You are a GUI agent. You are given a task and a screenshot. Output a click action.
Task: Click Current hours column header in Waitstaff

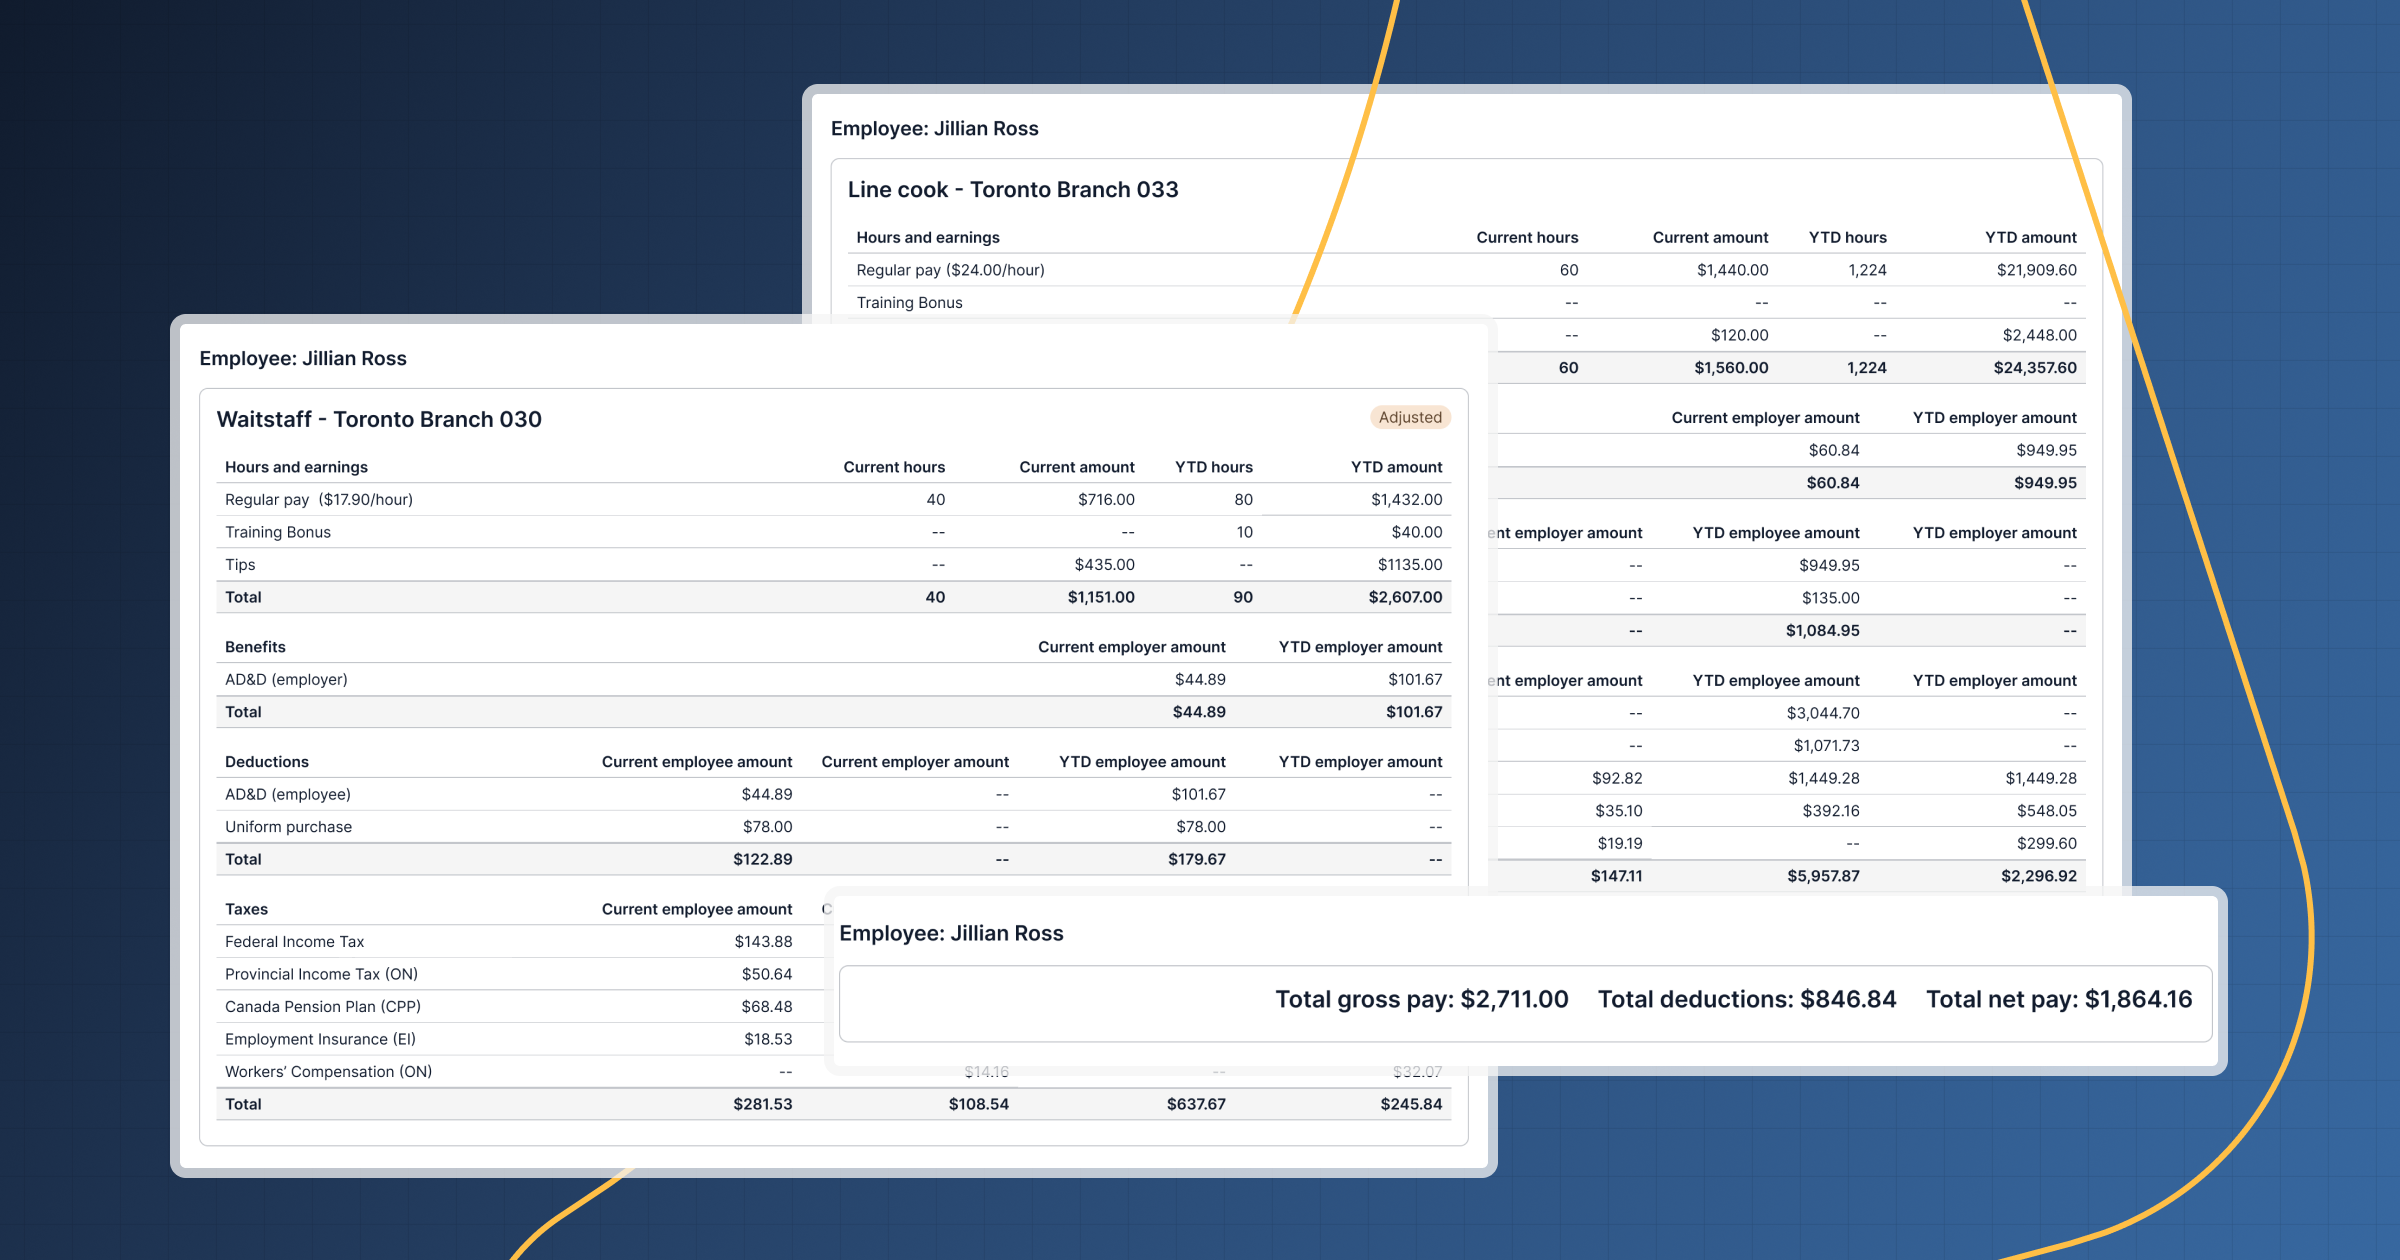893,467
